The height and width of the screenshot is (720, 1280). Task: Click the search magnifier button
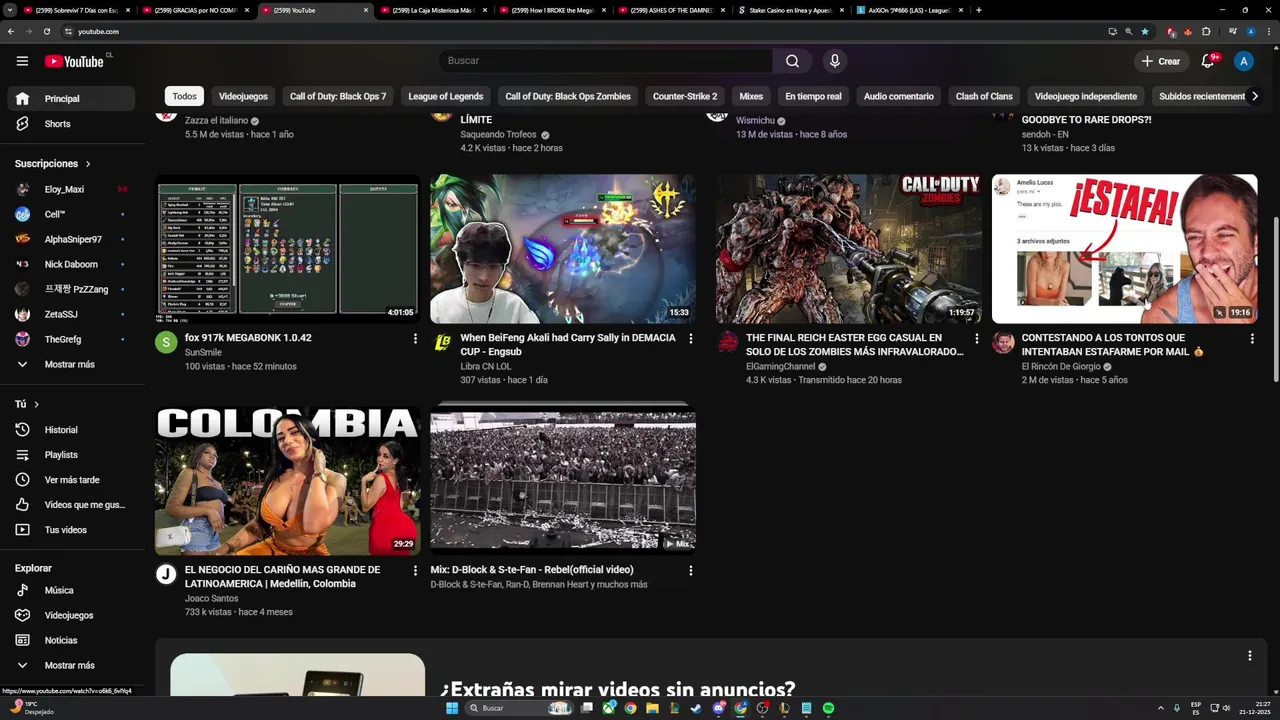click(x=792, y=61)
